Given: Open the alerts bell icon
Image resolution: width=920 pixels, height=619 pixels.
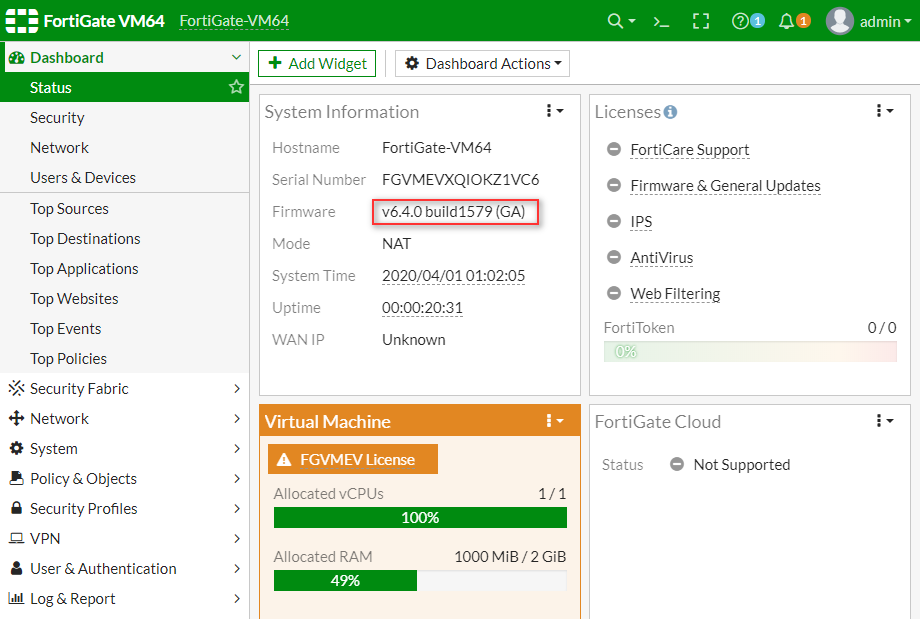Looking at the screenshot, I should 786,20.
